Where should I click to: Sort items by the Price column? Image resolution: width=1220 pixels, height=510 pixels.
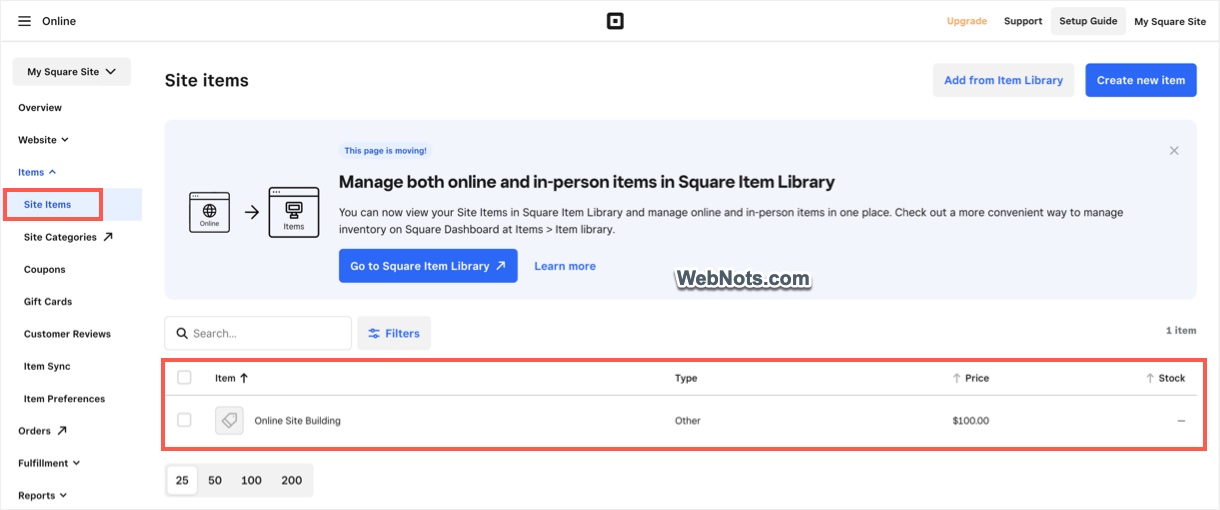[x=970, y=378]
